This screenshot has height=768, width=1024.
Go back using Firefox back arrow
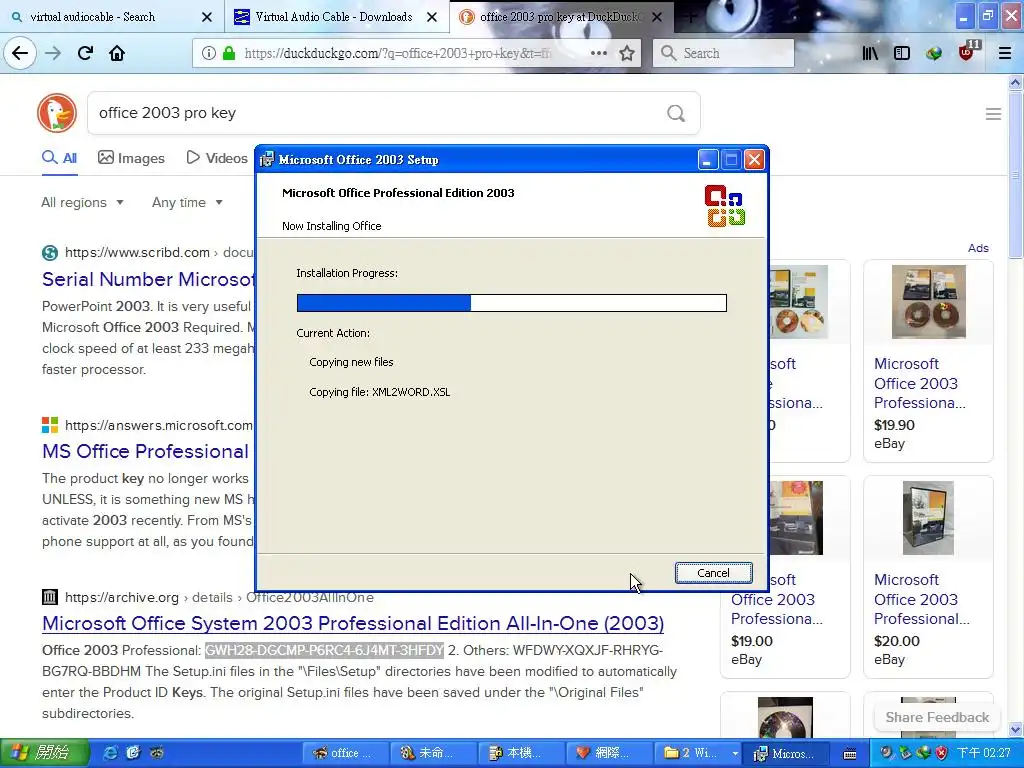click(20, 53)
